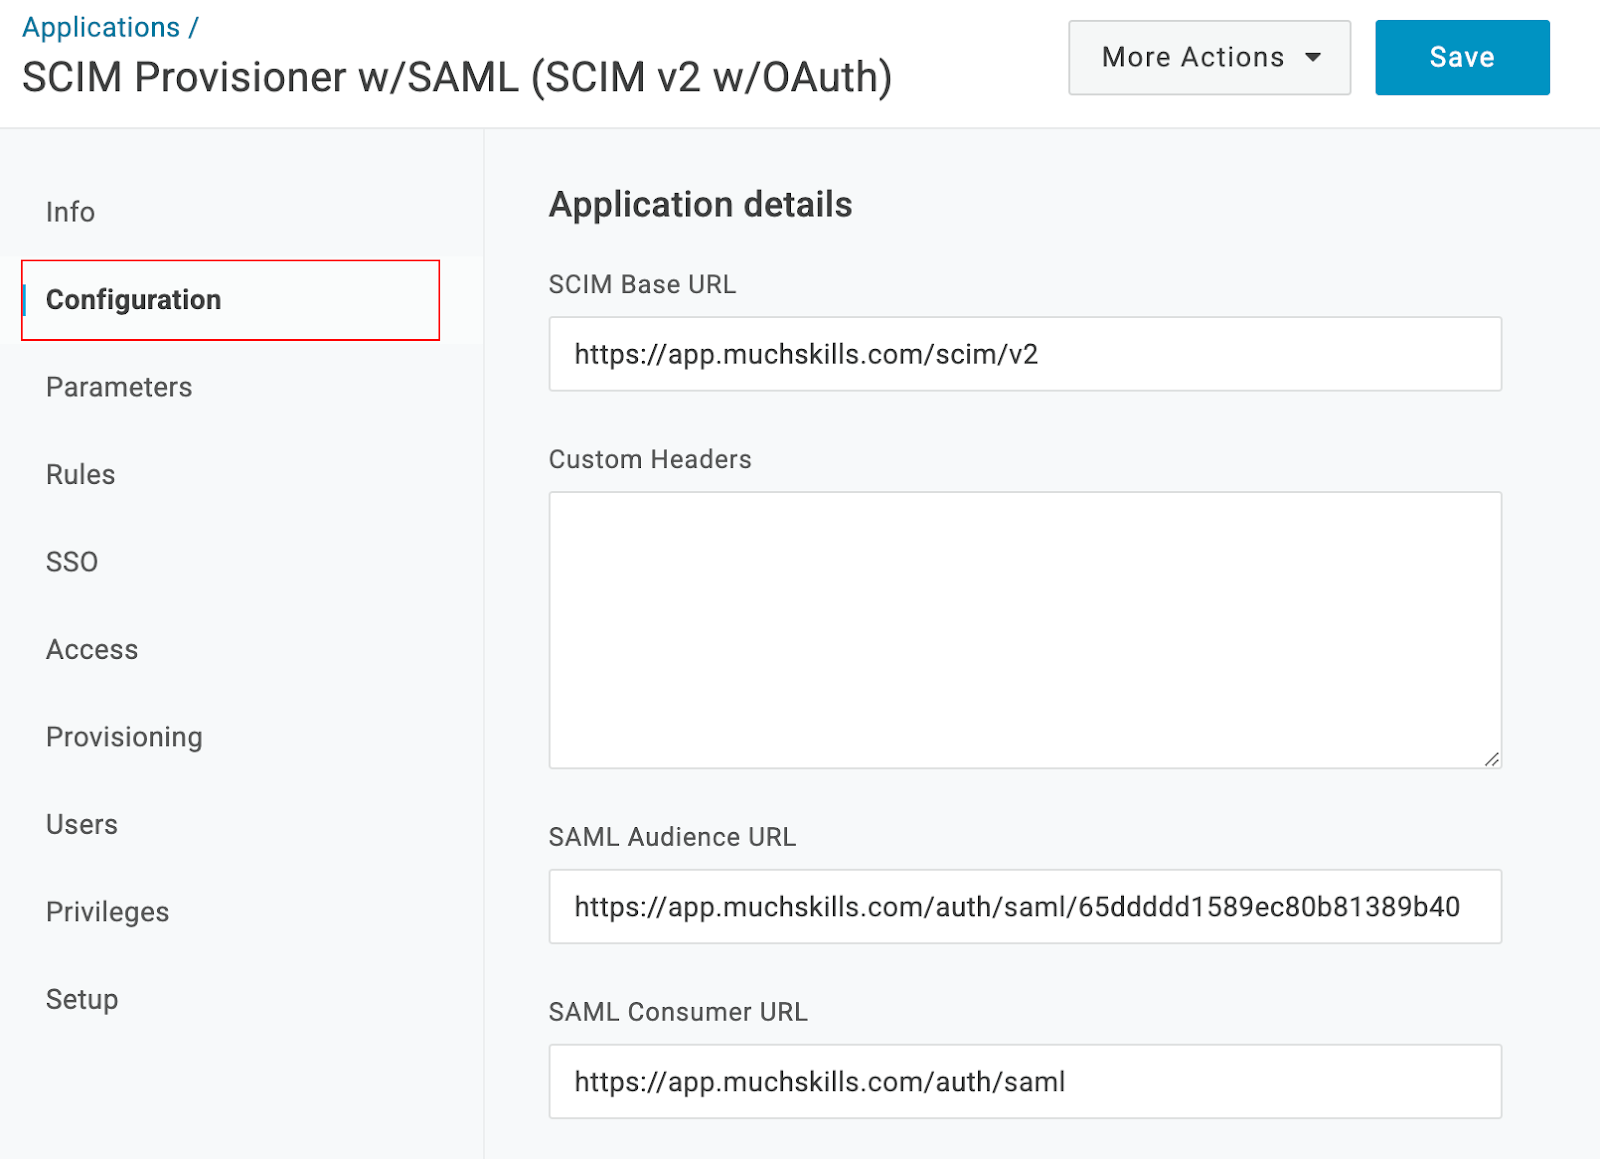Click the Custom Headers label
Screen dimensions: 1600x1159
(x=650, y=460)
